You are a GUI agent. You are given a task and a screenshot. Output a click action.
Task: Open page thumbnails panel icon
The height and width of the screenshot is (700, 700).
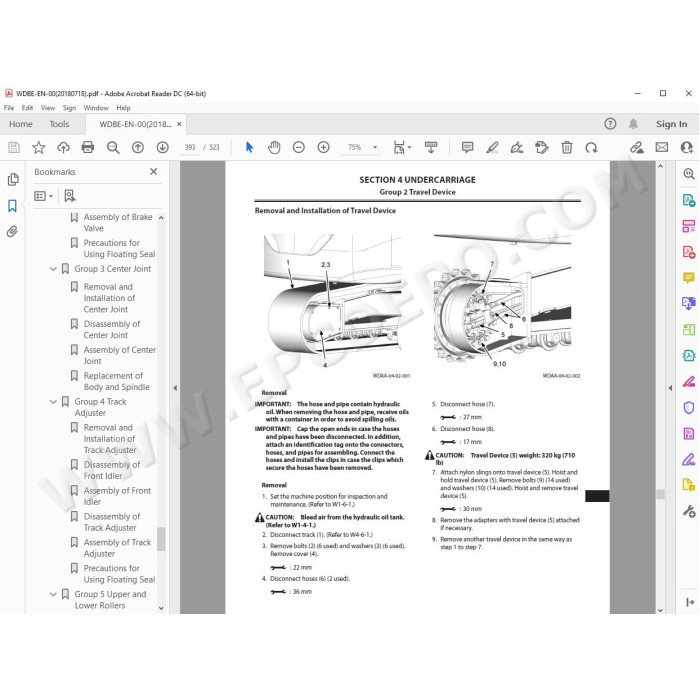point(13,179)
